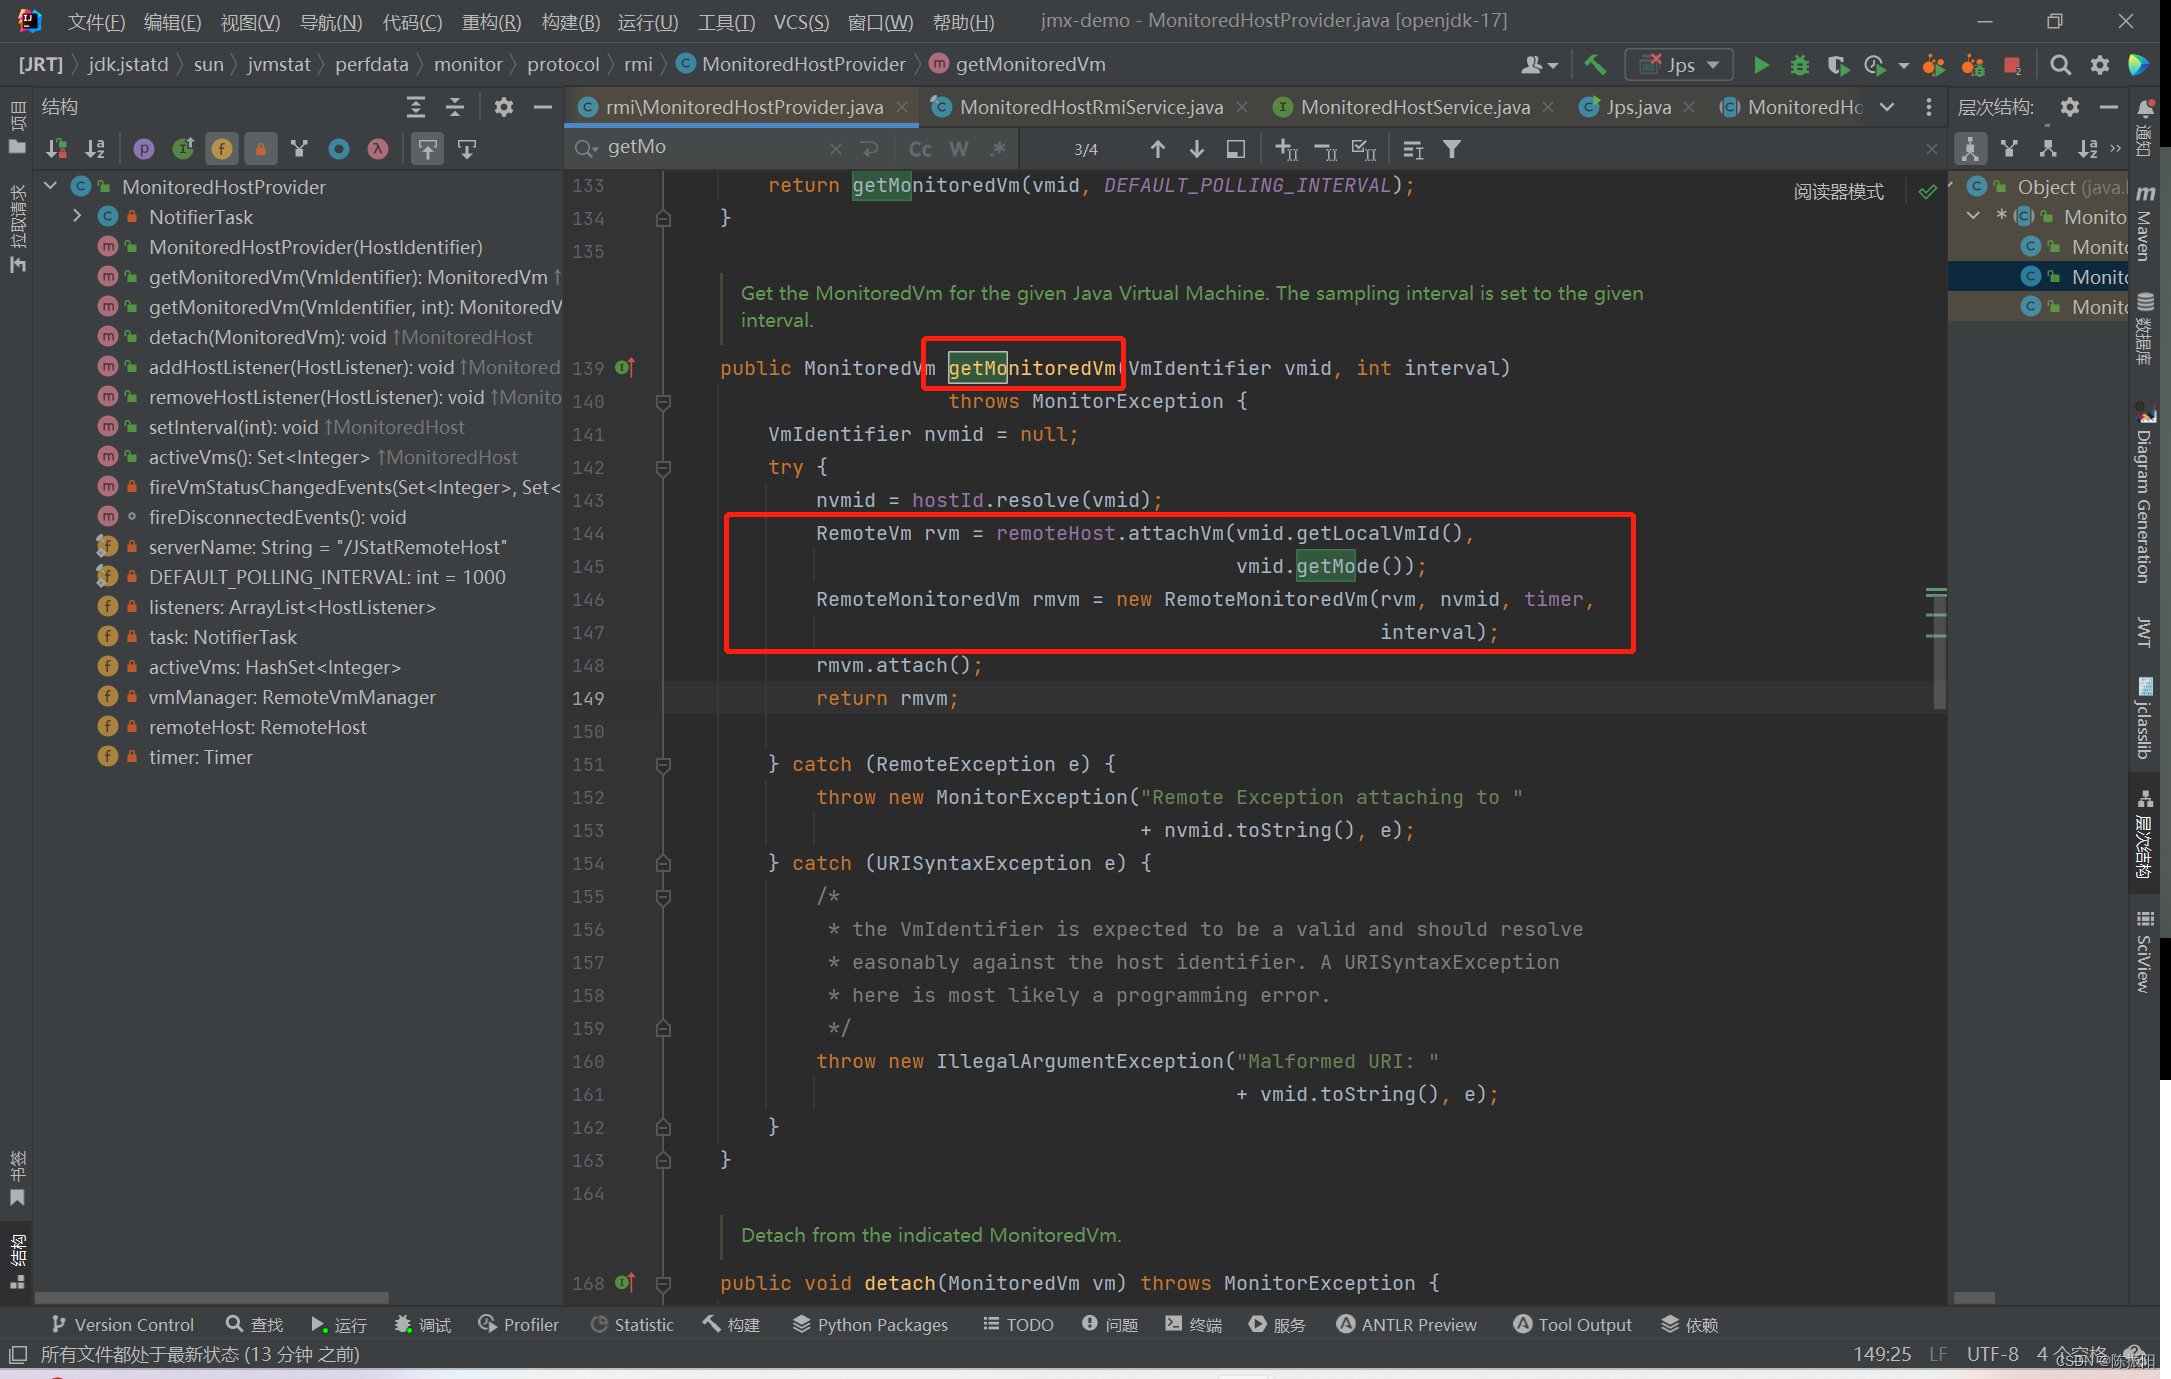Viewport: 2171px width, 1379px height.
Task: Click the Debug bug icon
Action: (1799, 65)
